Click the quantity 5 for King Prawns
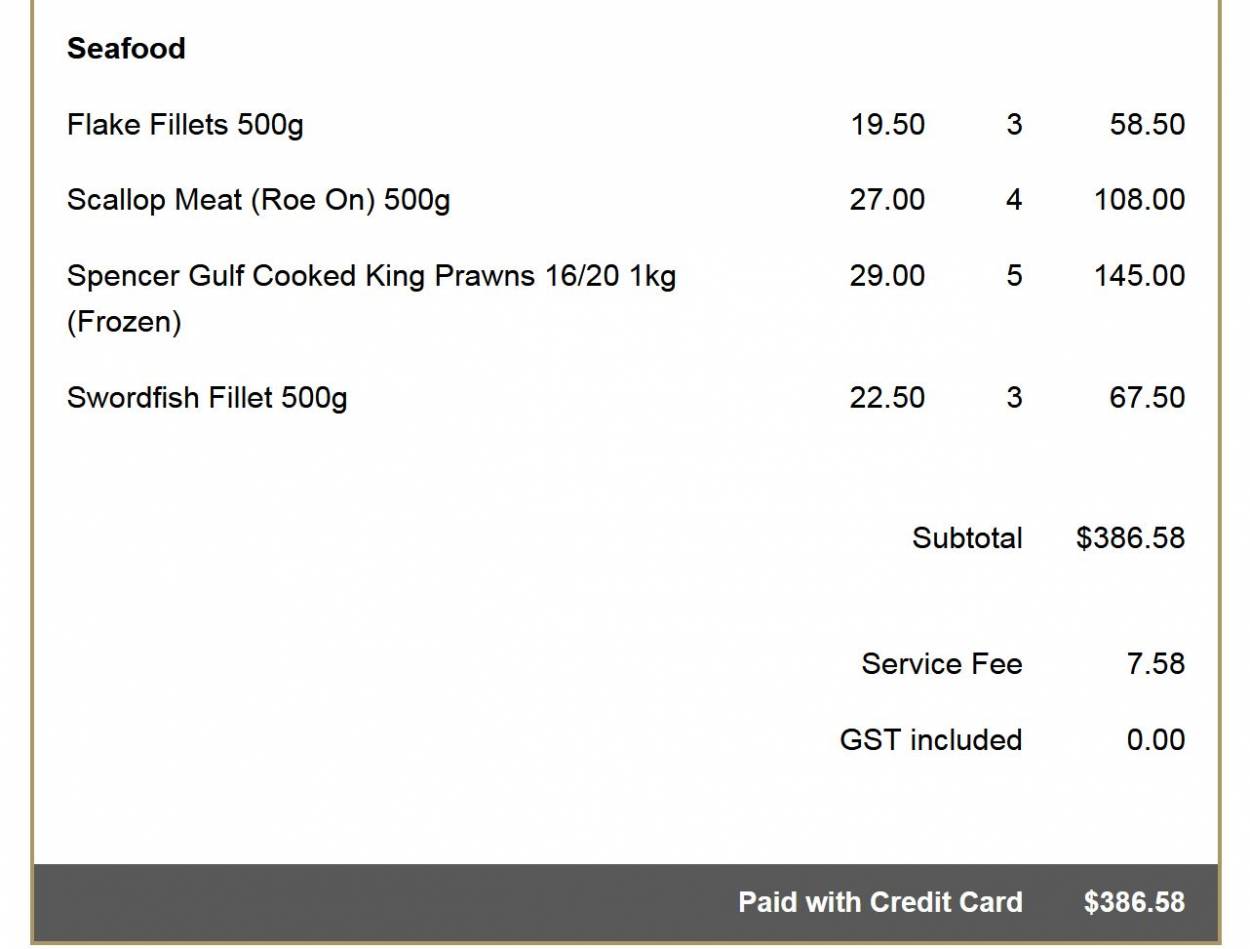Screen dimensions: 1250x949 1014,276
